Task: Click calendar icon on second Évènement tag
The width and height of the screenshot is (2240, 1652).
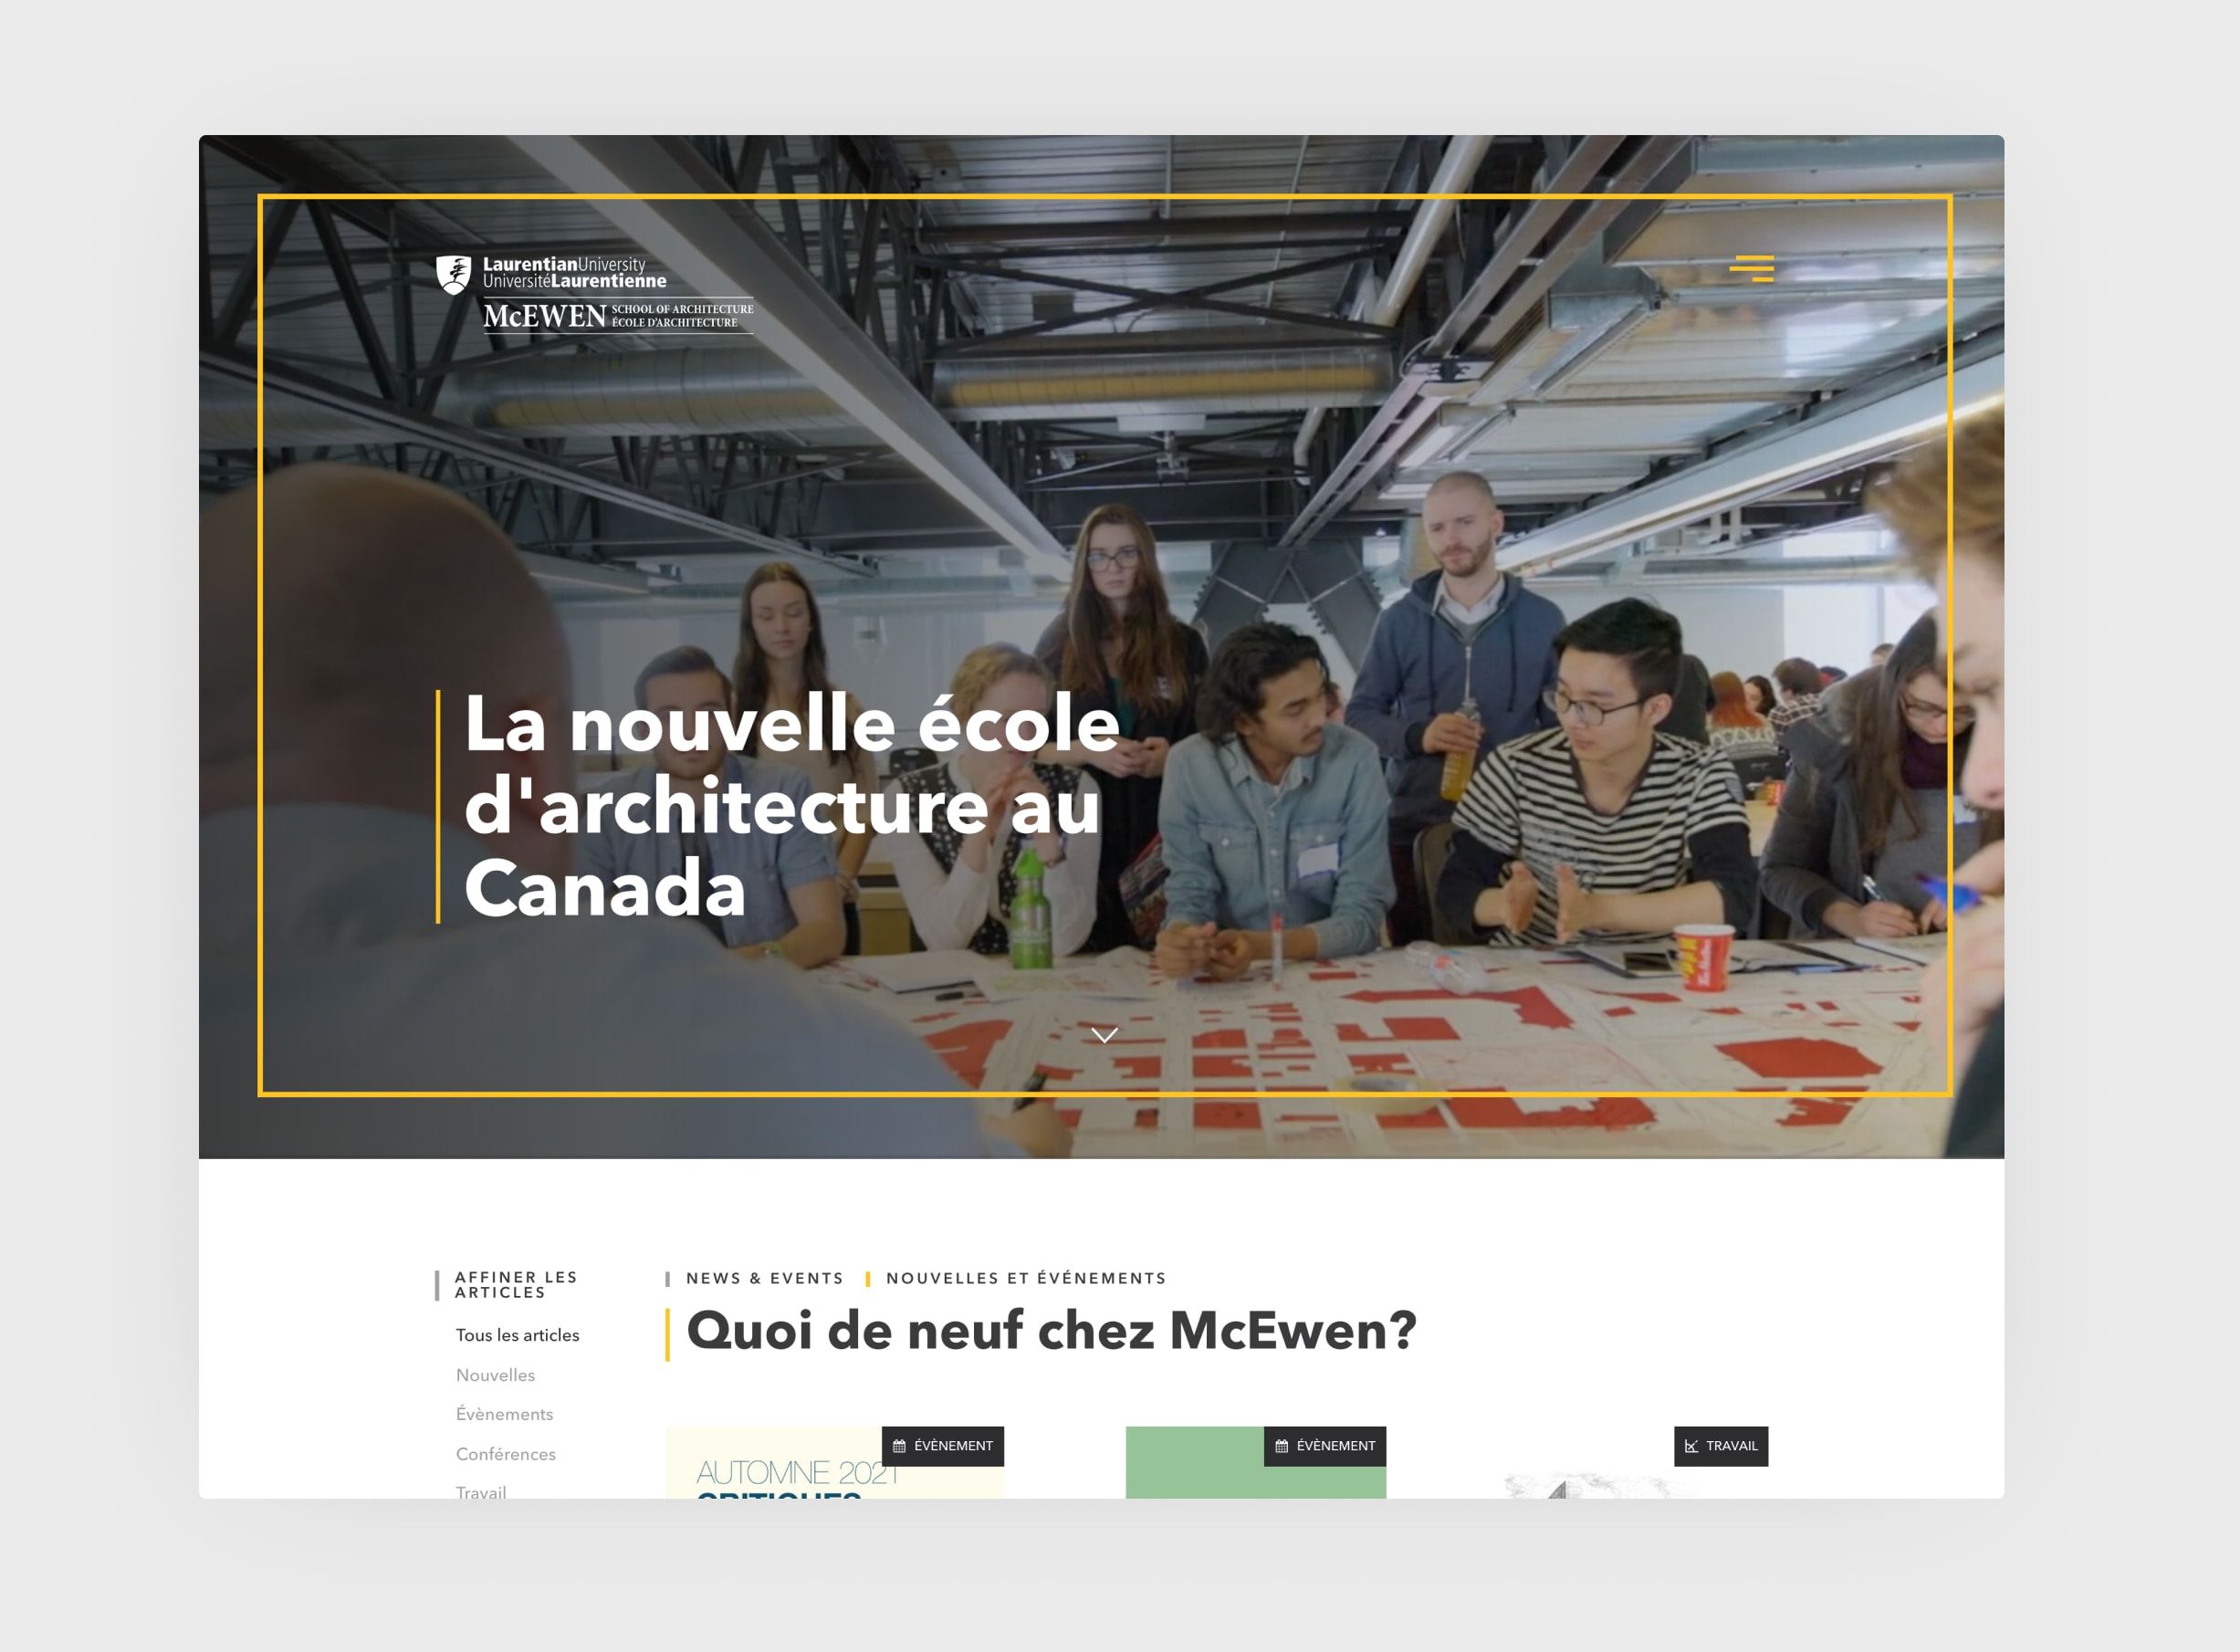Action: 1281,1446
